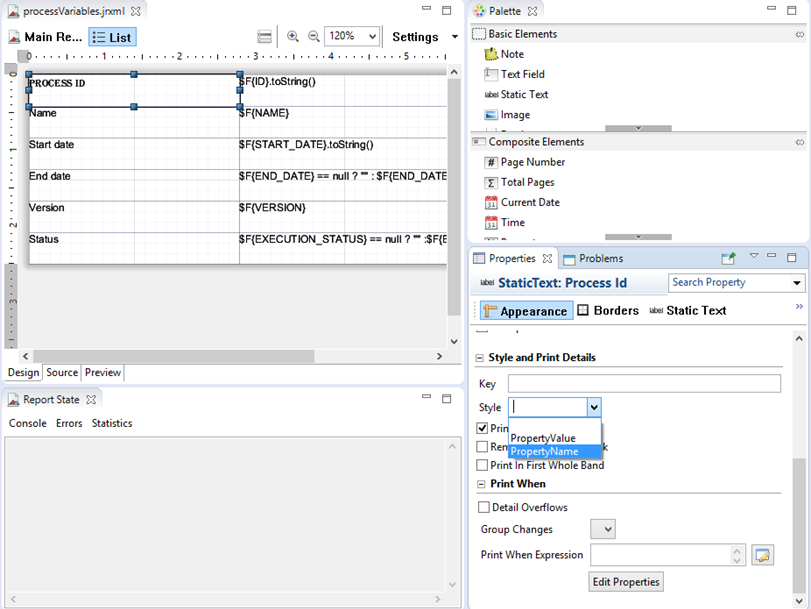This screenshot has height=609, width=811.
Task: Click the zoom out magnifier icon
Action: [313, 36]
